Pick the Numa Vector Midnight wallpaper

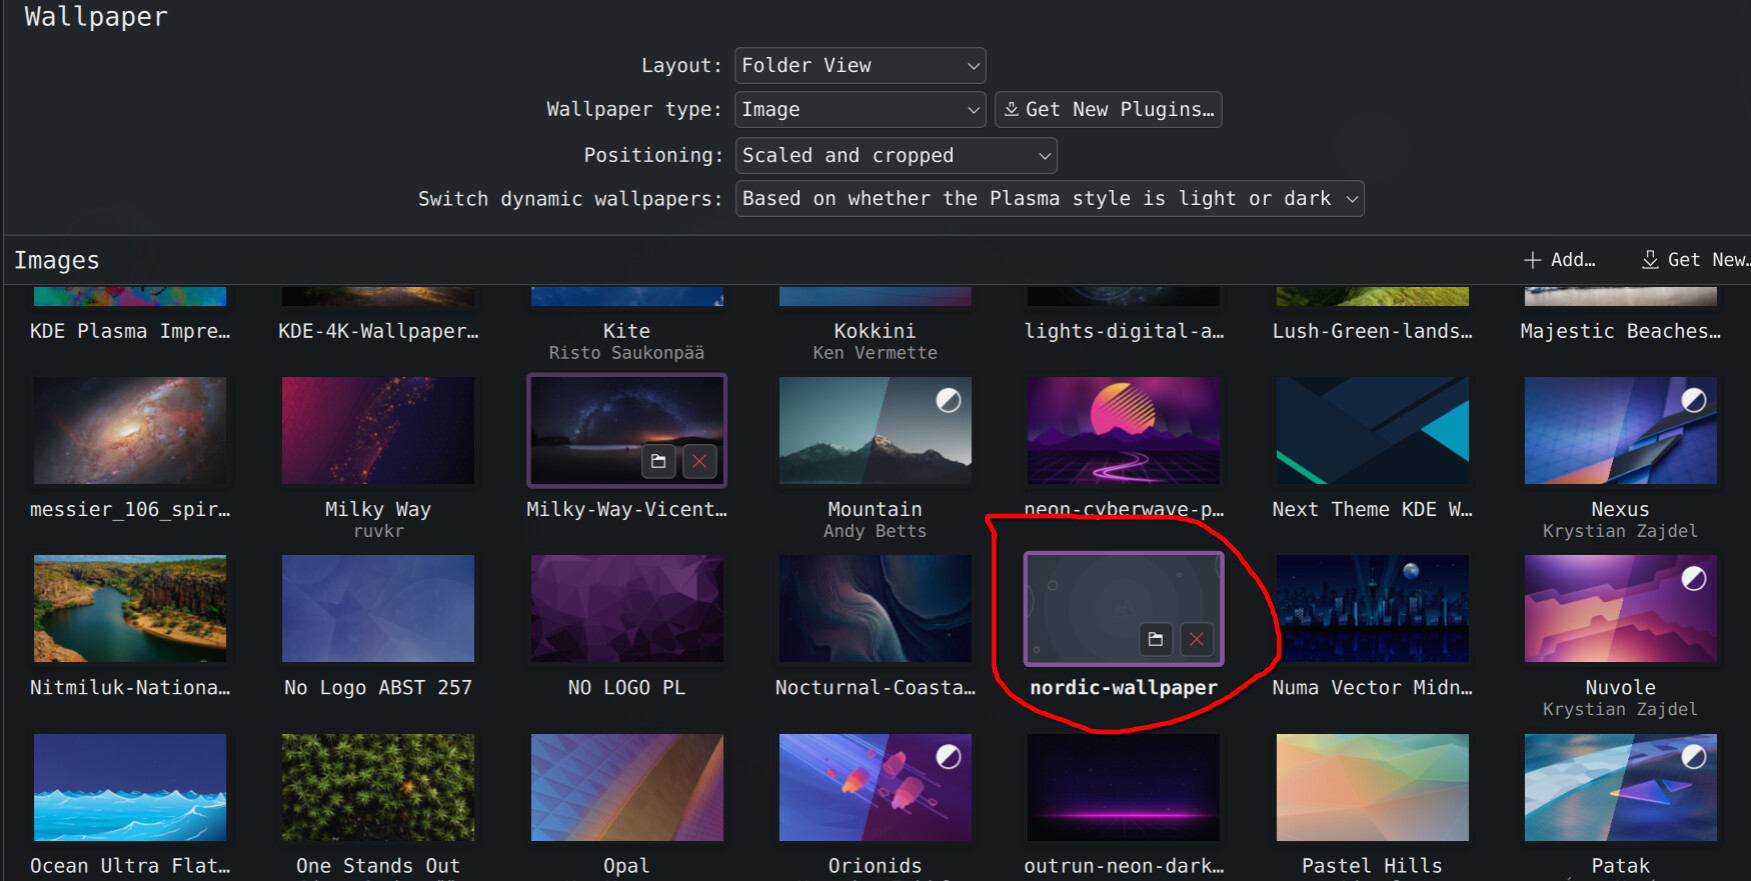(x=1372, y=609)
